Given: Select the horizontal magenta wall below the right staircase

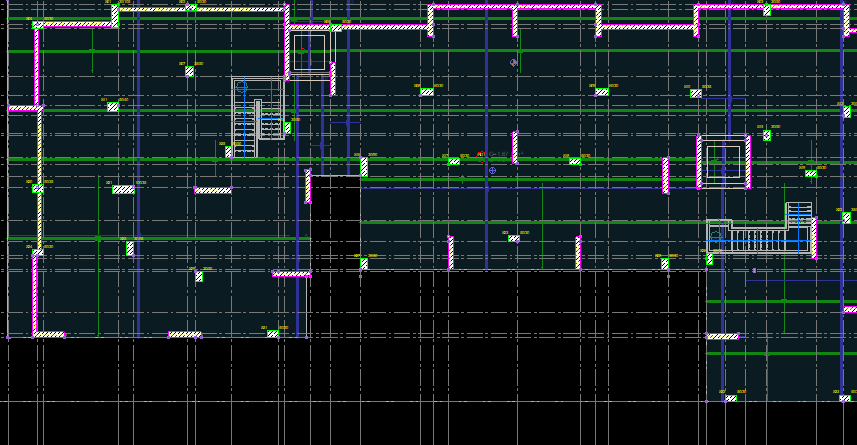Looking at the screenshot, I should pos(723,336).
